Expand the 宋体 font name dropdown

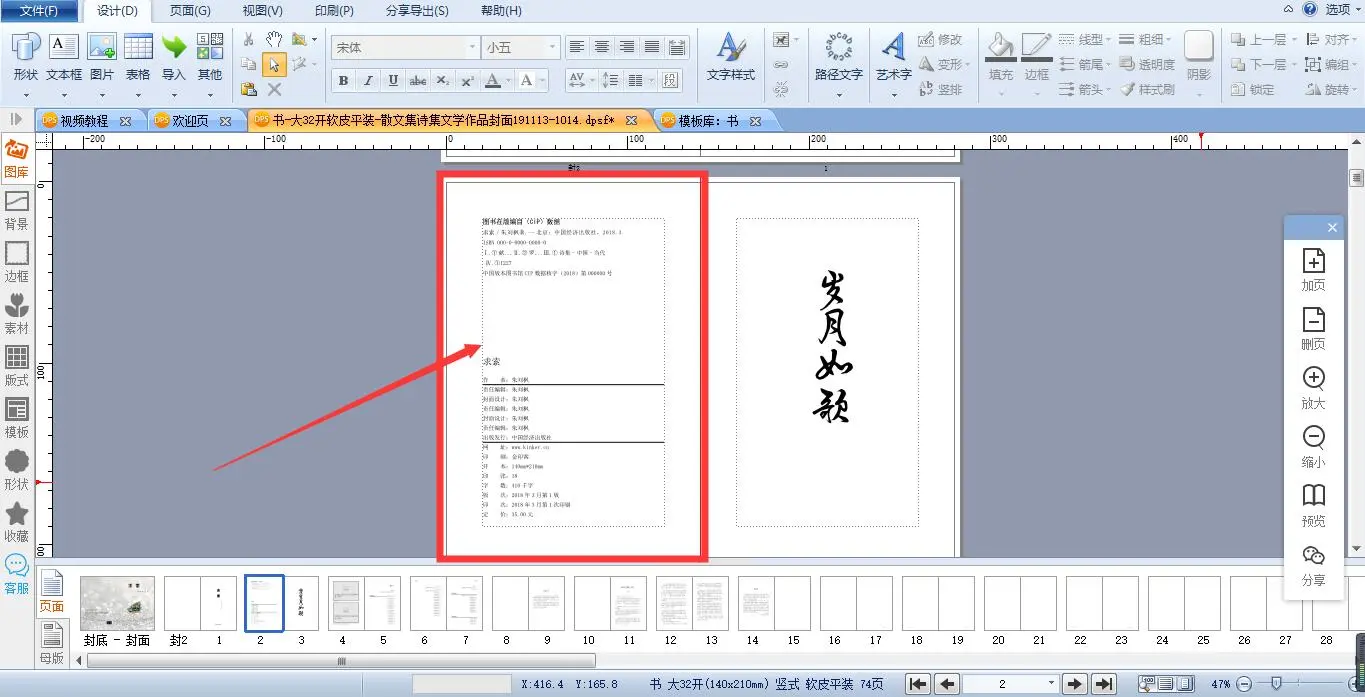coord(472,48)
